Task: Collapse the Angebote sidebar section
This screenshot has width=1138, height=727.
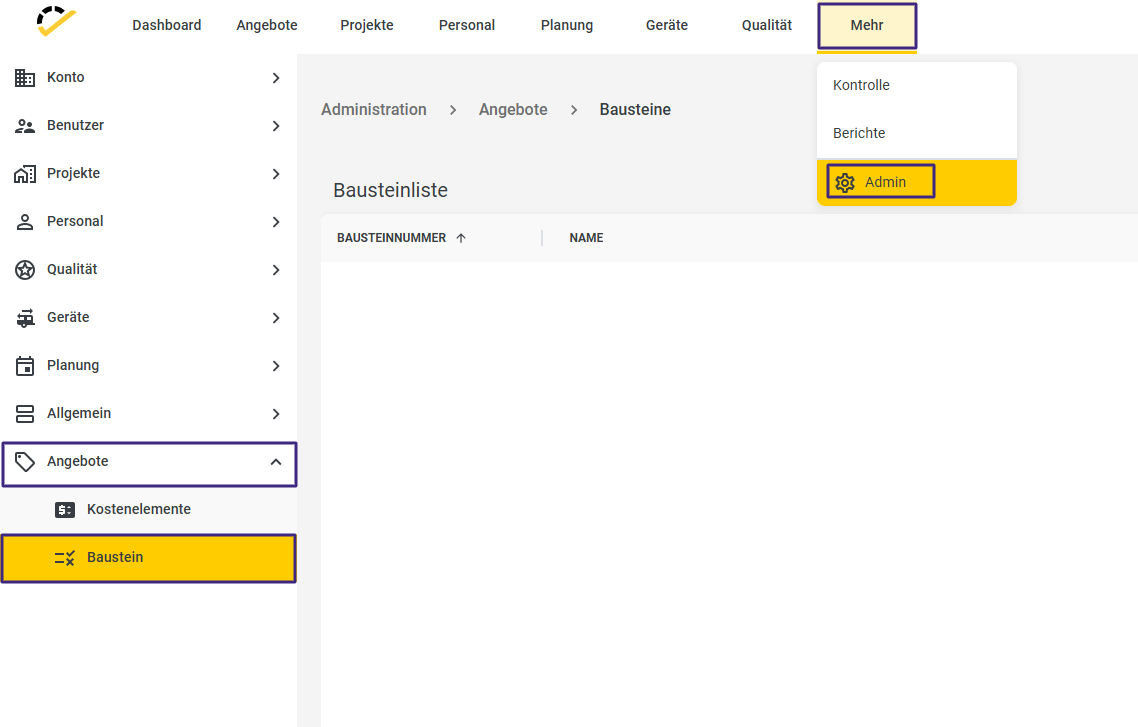Action: 276,462
